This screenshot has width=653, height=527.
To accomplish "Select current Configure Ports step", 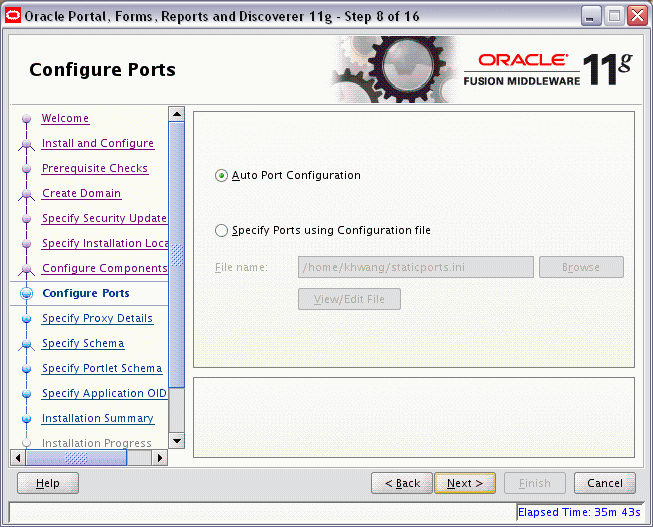I will pyautogui.click(x=86, y=293).
